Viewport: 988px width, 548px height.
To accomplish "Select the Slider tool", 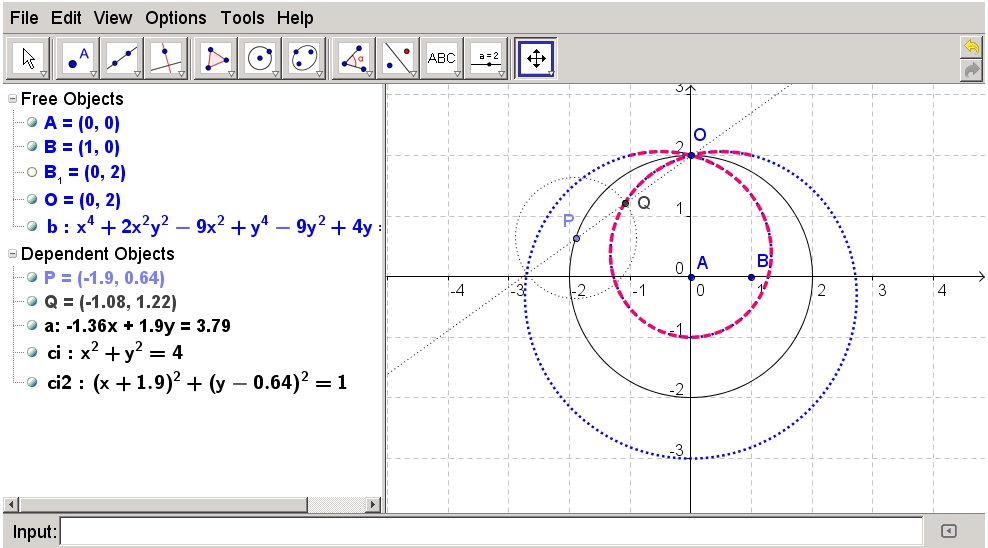I will pyautogui.click(x=488, y=59).
